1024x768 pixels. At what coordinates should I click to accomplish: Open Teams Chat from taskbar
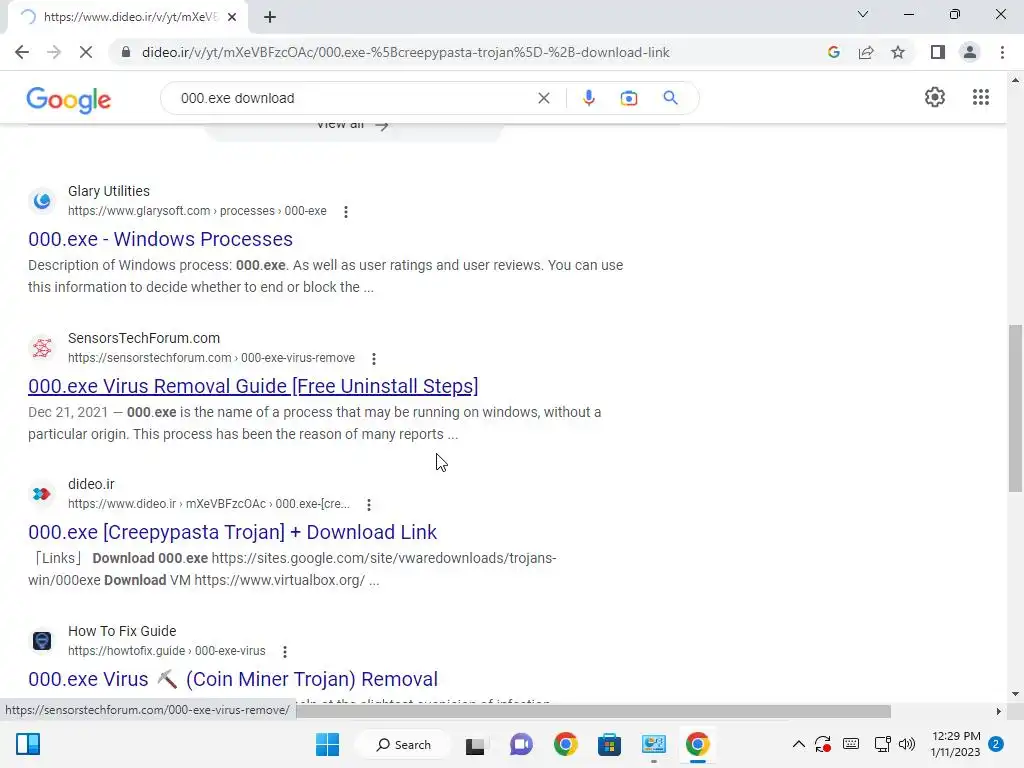pyautogui.click(x=520, y=744)
